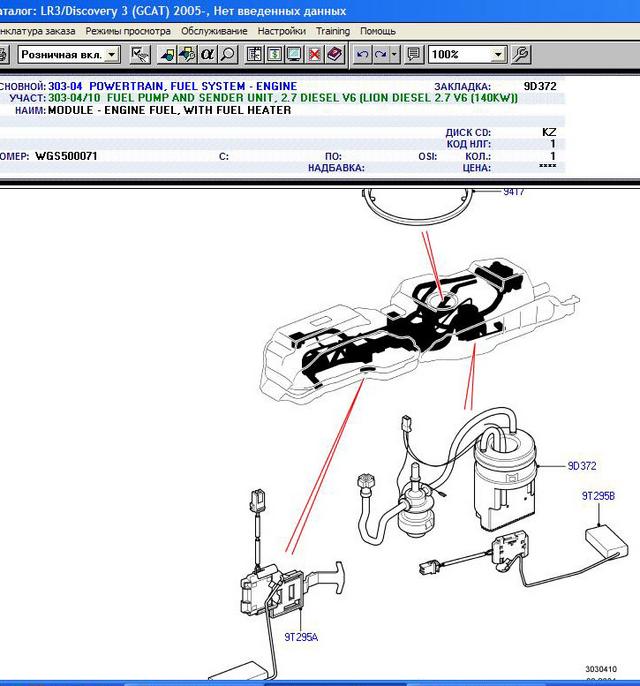Click the ЦЕНА price value asterisks

[x=548, y=167]
